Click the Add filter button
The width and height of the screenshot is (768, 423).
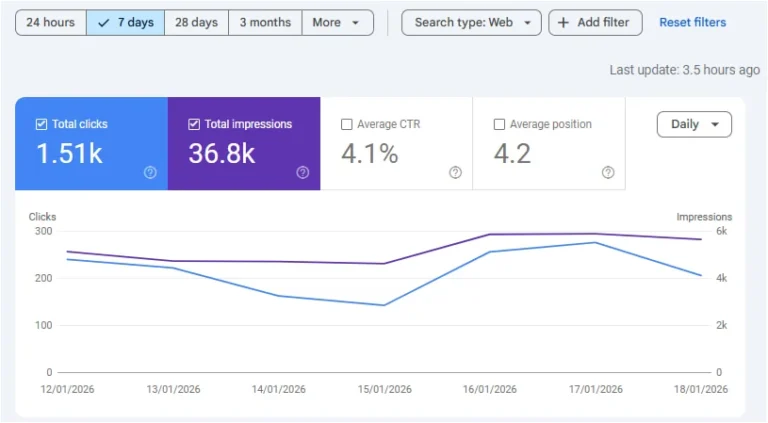[595, 22]
